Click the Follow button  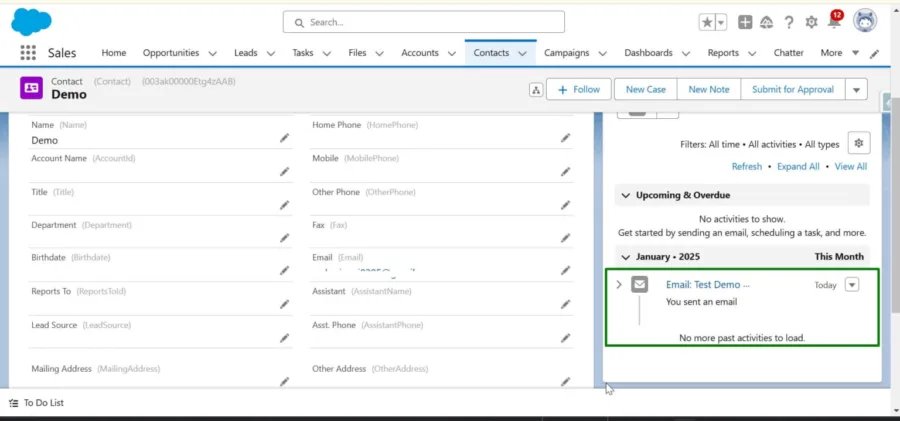(579, 90)
